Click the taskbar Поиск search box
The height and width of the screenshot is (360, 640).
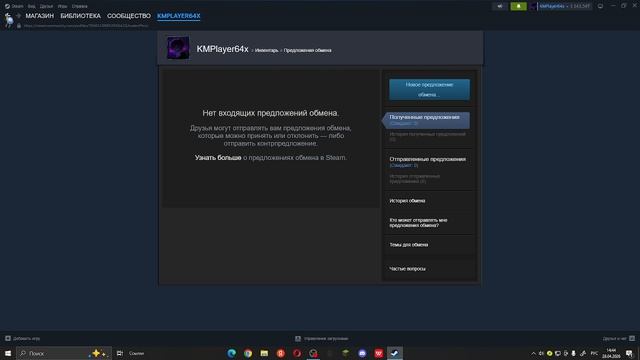coord(64,353)
